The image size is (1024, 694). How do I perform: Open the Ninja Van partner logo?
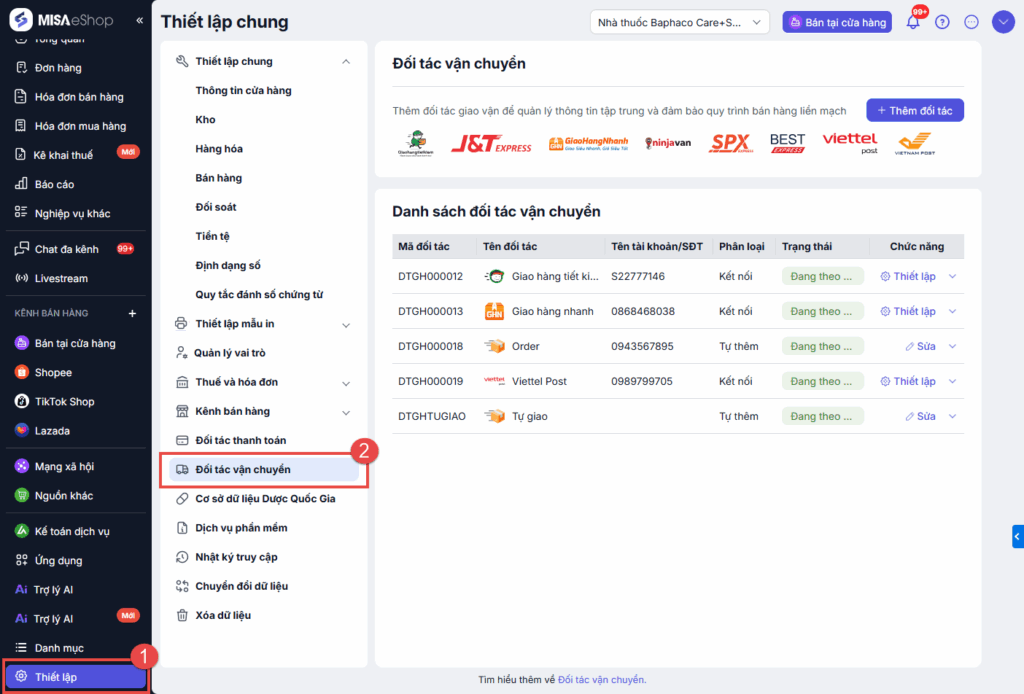pos(668,144)
